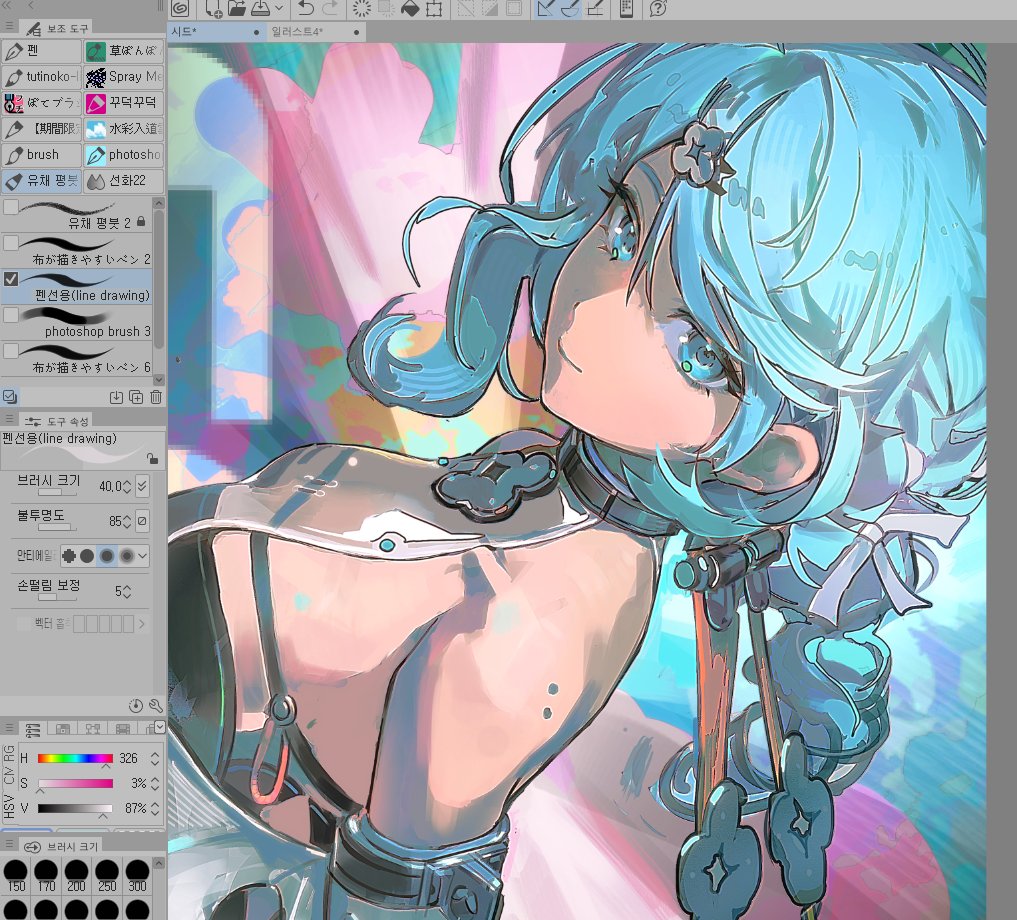Undo the last stroke

click(x=305, y=8)
